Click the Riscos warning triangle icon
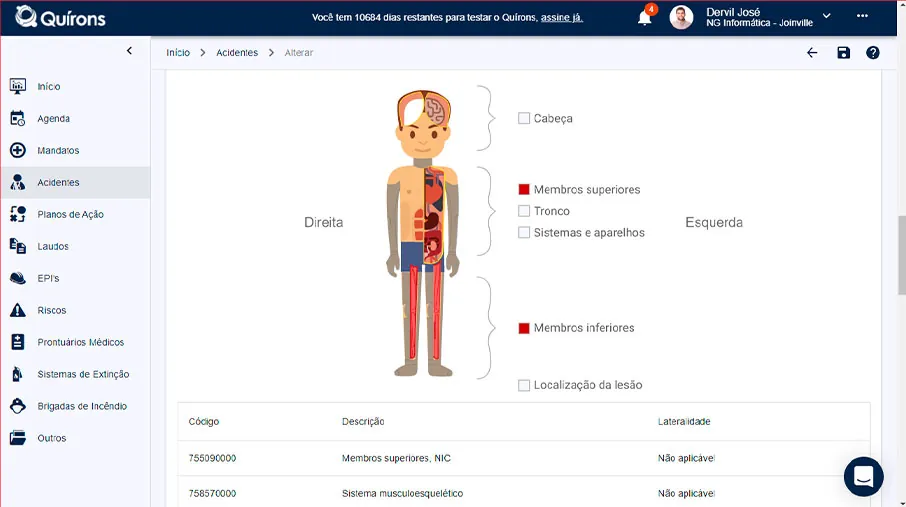The height and width of the screenshot is (507, 906). [17, 310]
